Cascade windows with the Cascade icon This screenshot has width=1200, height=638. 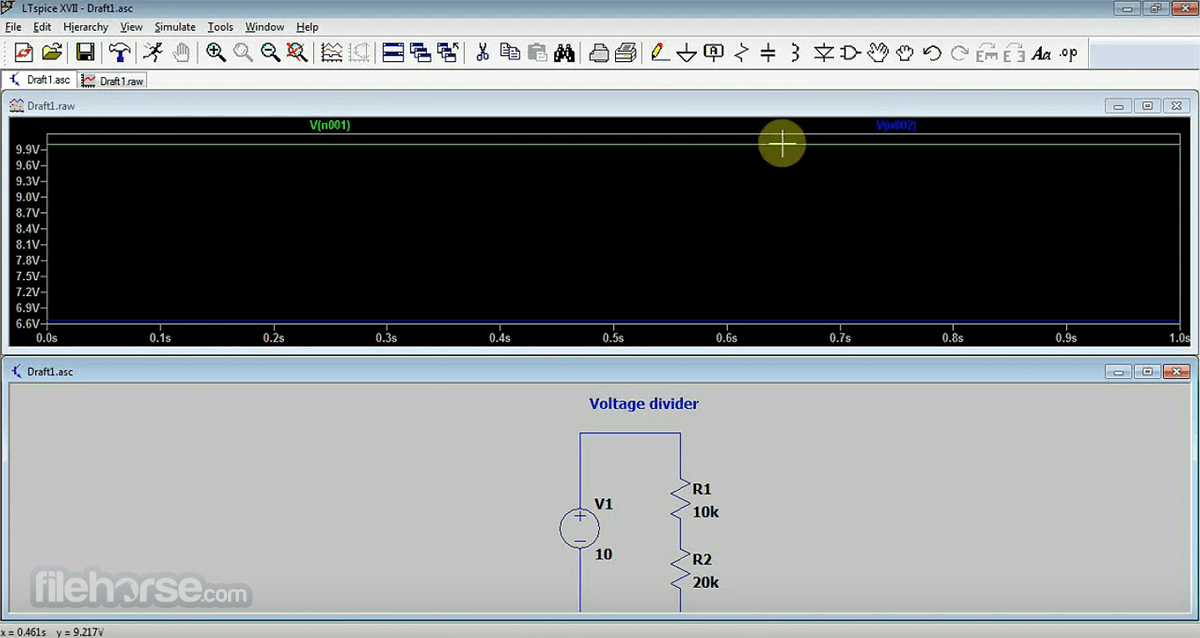(x=421, y=53)
